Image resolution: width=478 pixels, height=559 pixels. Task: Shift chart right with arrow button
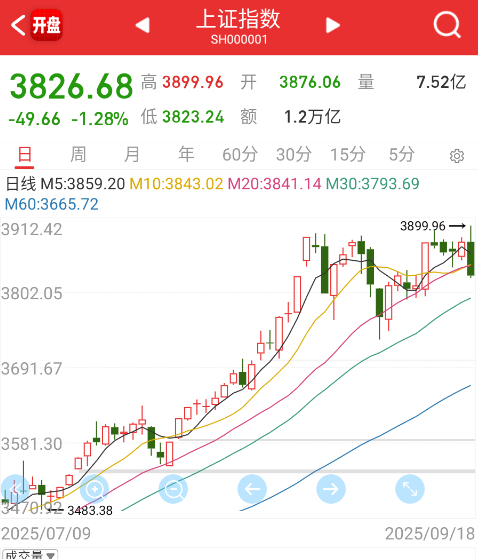[x=331, y=489]
